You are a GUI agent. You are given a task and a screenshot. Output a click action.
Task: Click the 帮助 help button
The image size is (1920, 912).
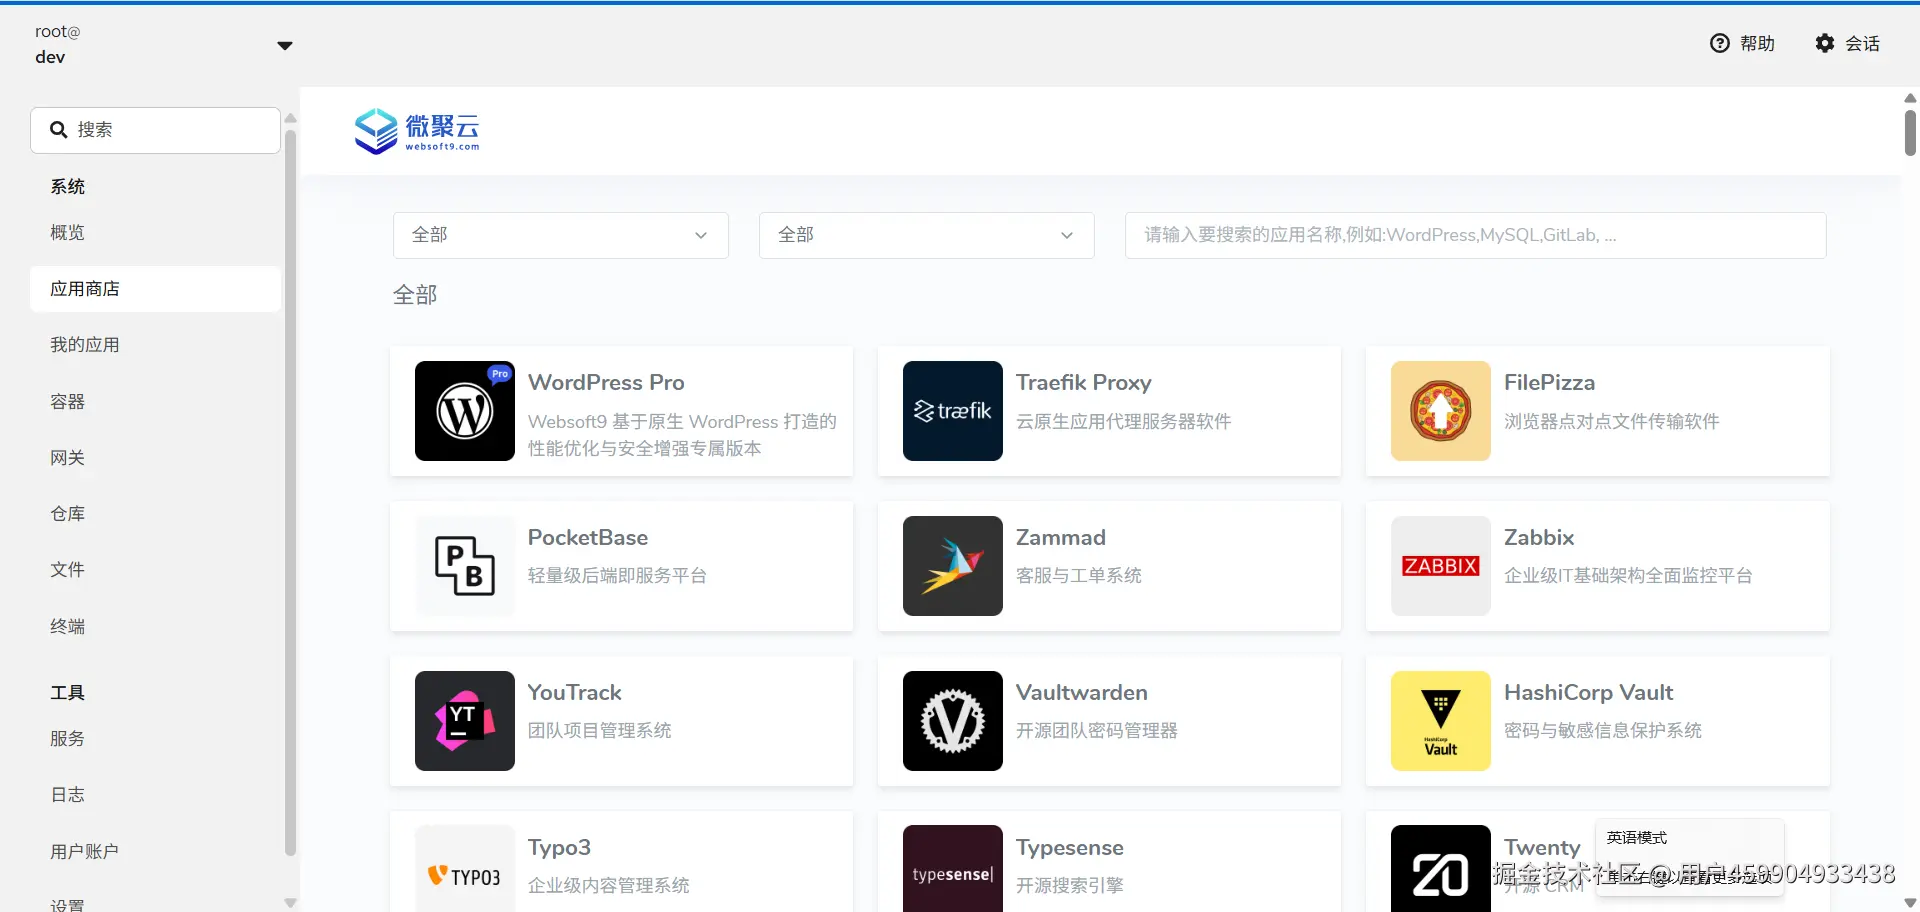(1743, 43)
